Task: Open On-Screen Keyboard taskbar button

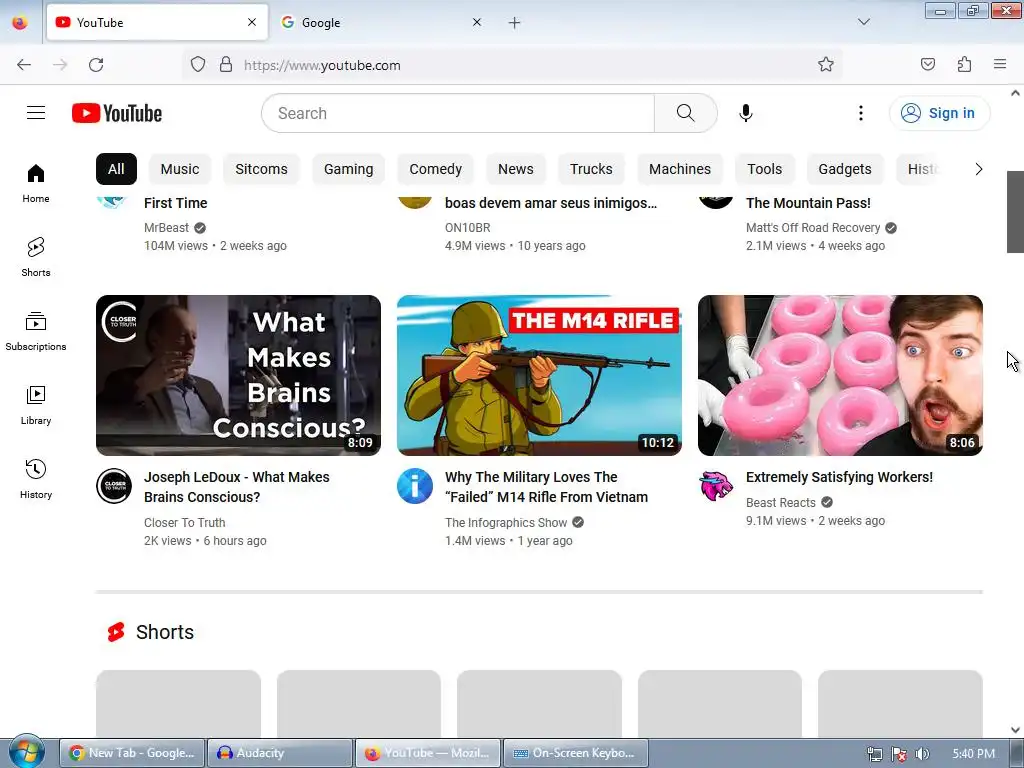Action: pyautogui.click(x=576, y=753)
